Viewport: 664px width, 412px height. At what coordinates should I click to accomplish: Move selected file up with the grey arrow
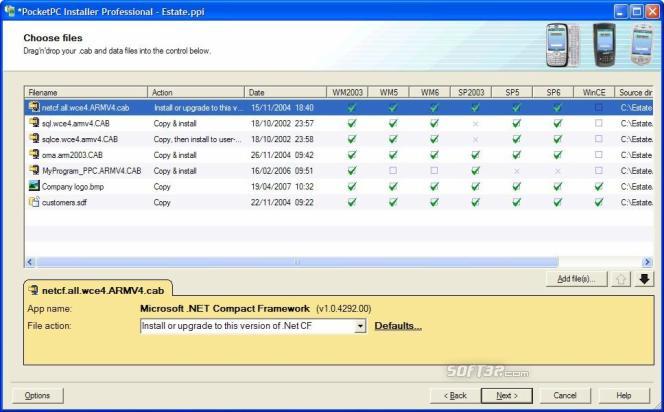[x=621, y=279]
